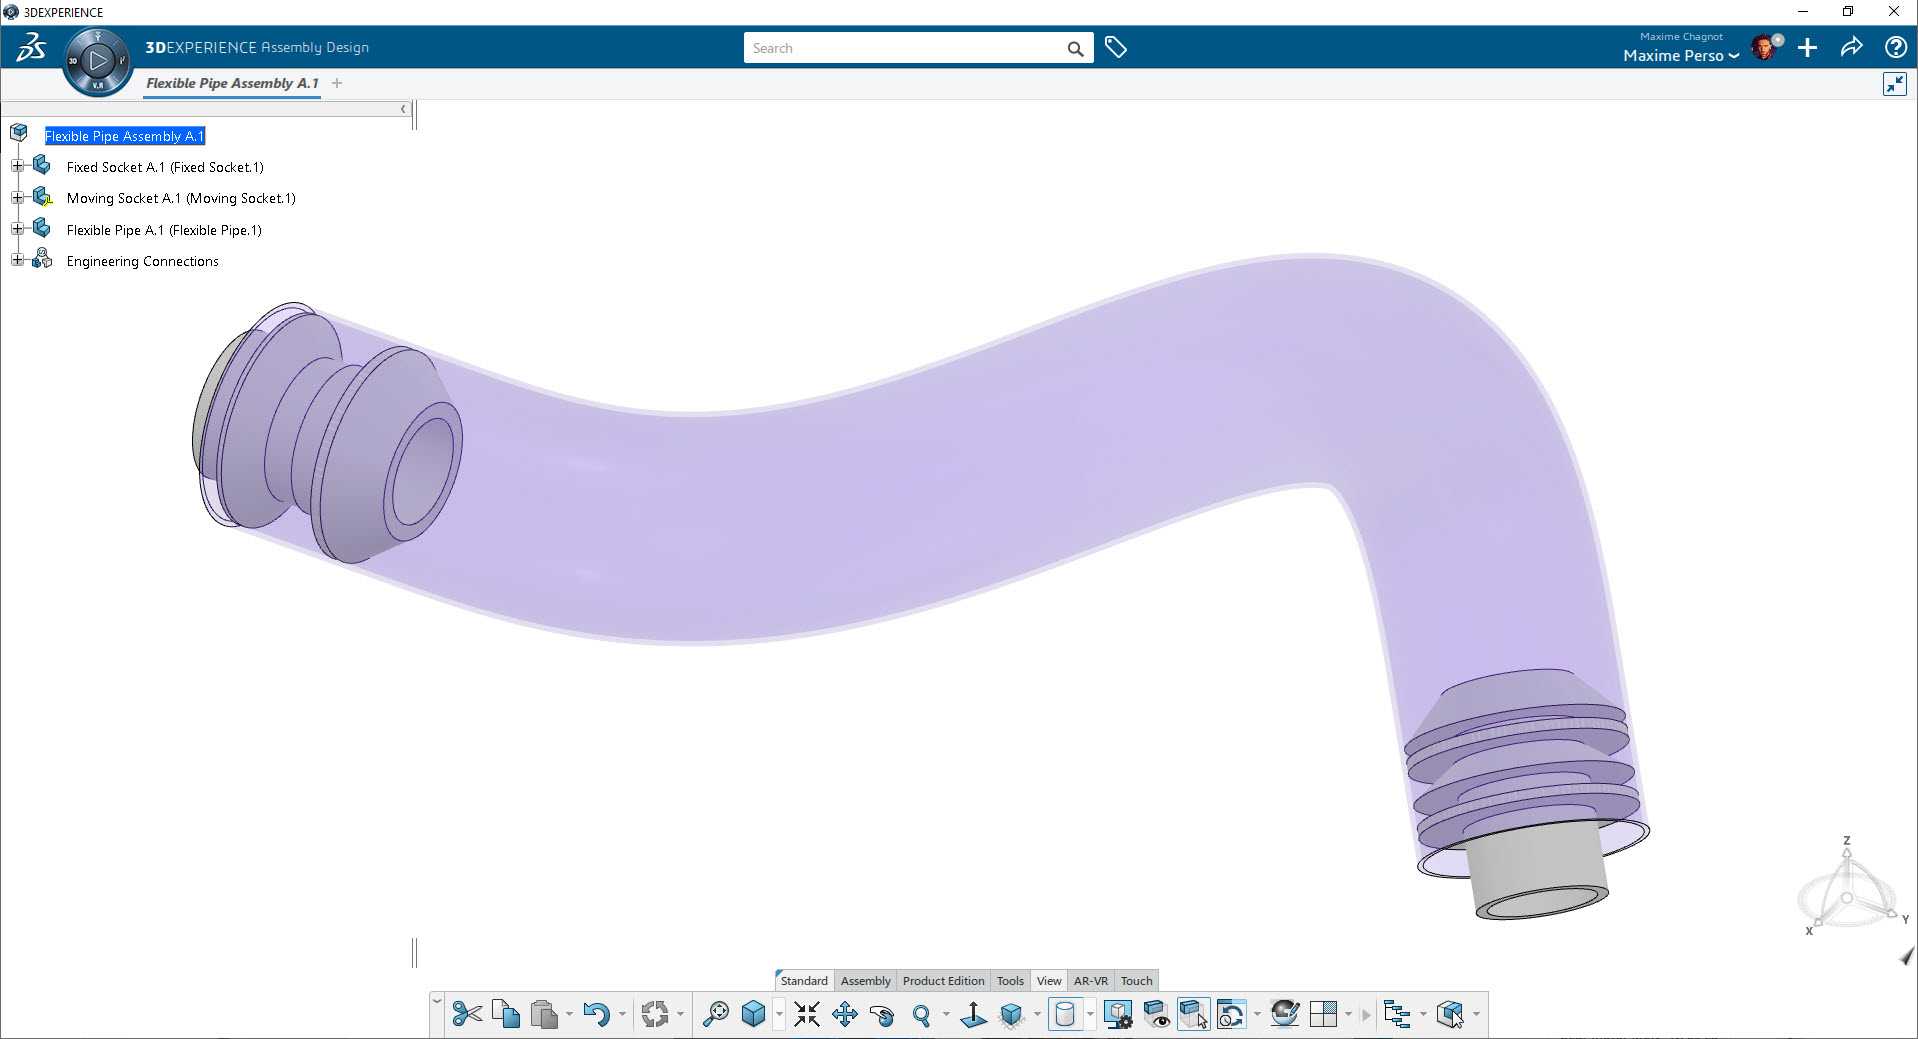
Task: Toggle the Hide/Show eye icon
Action: point(1156,1014)
